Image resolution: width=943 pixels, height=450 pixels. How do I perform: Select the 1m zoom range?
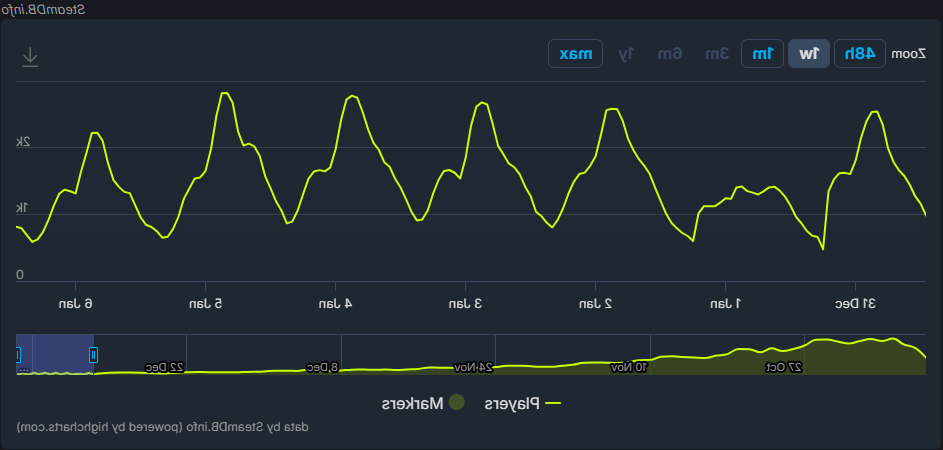pos(762,54)
